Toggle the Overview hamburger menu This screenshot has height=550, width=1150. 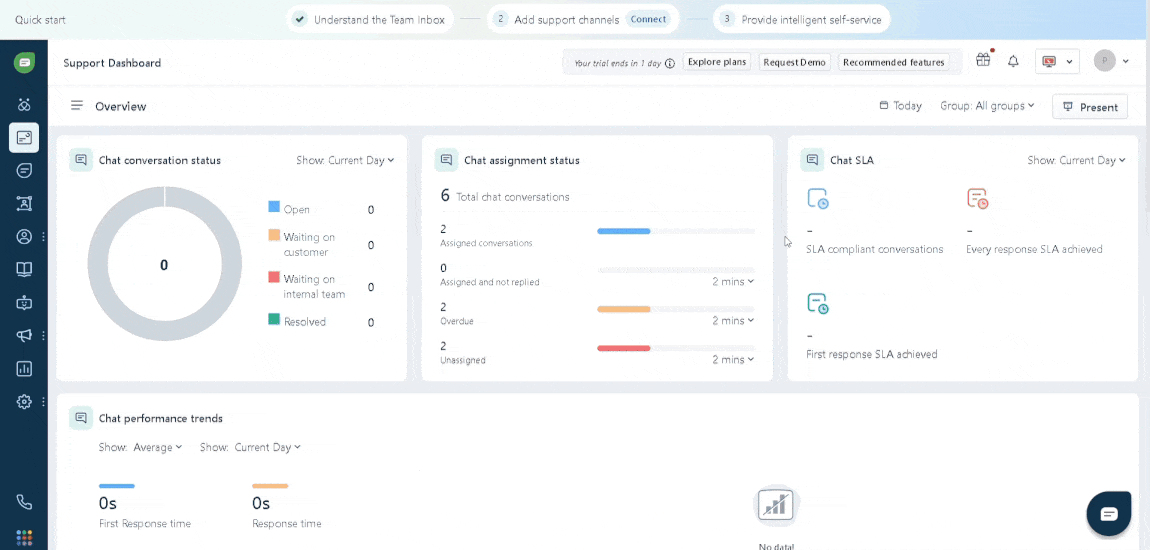77,106
